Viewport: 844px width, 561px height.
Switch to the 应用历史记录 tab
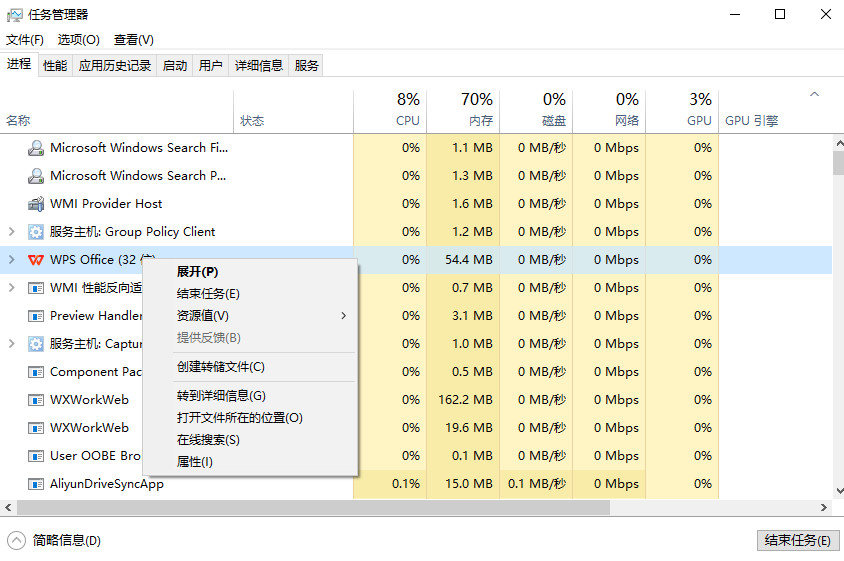115,66
